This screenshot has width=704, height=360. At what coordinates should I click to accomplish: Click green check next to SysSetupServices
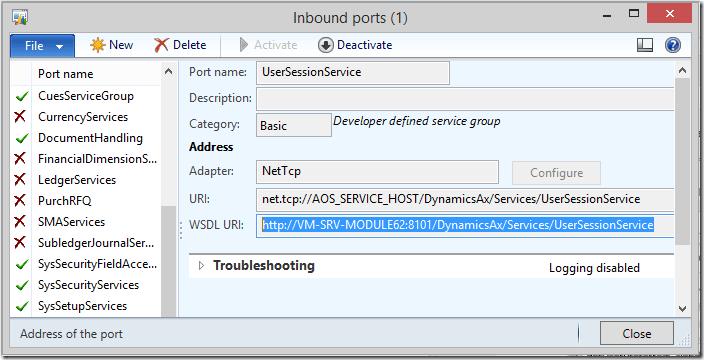click(x=22, y=307)
